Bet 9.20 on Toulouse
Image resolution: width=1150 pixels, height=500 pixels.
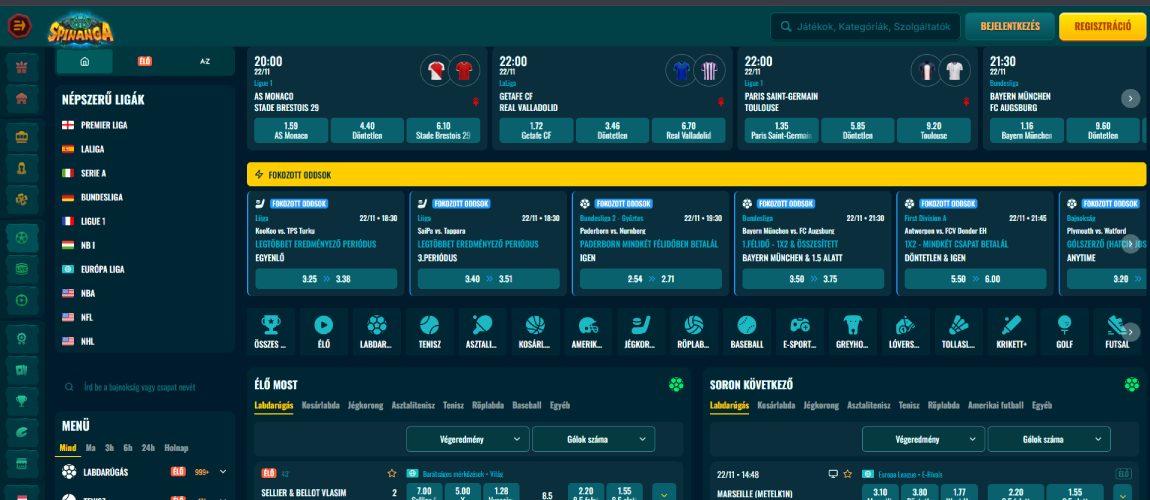934,130
